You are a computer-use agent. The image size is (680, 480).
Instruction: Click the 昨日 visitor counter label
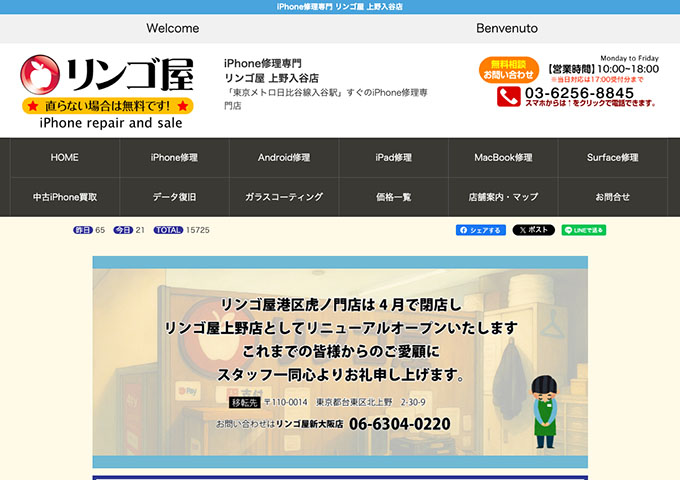pos(83,230)
